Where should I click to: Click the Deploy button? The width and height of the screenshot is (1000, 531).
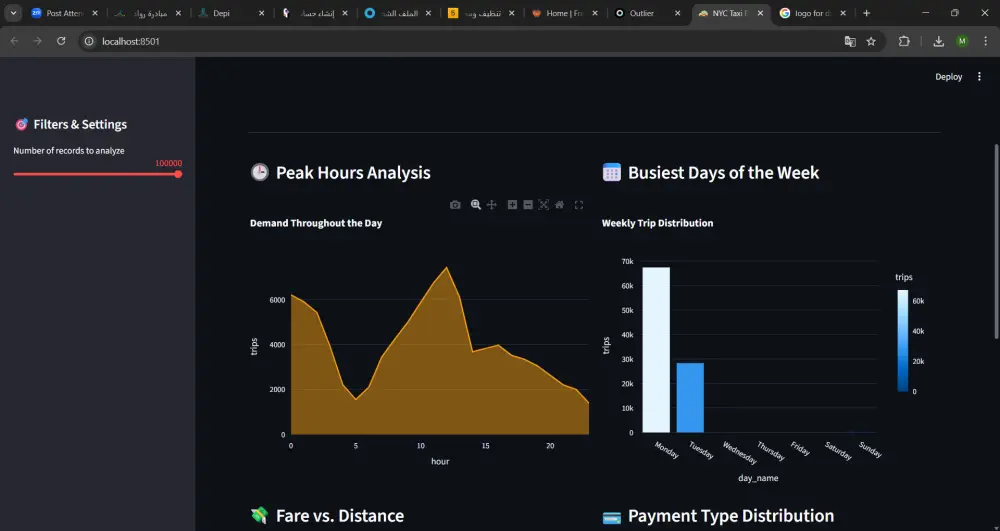948,77
